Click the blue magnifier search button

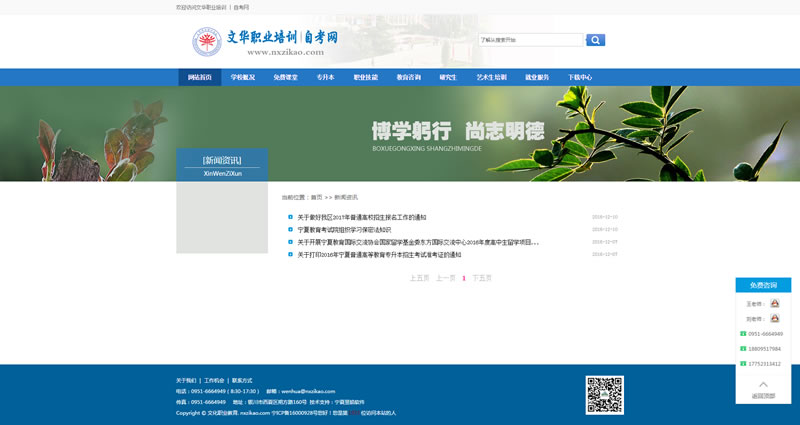(x=595, y=40)
